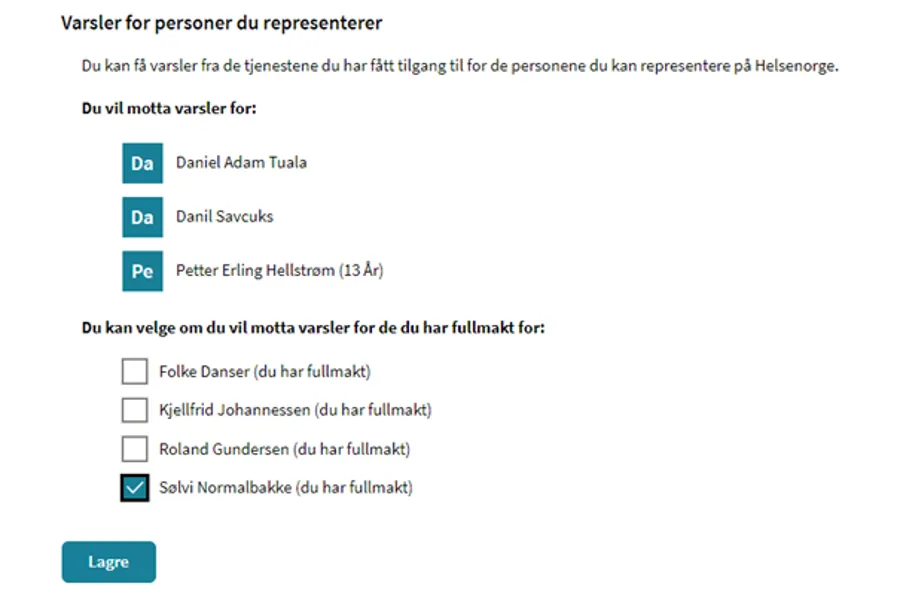Select the name Daniel Adam Tuala

[x=241, y=162]
